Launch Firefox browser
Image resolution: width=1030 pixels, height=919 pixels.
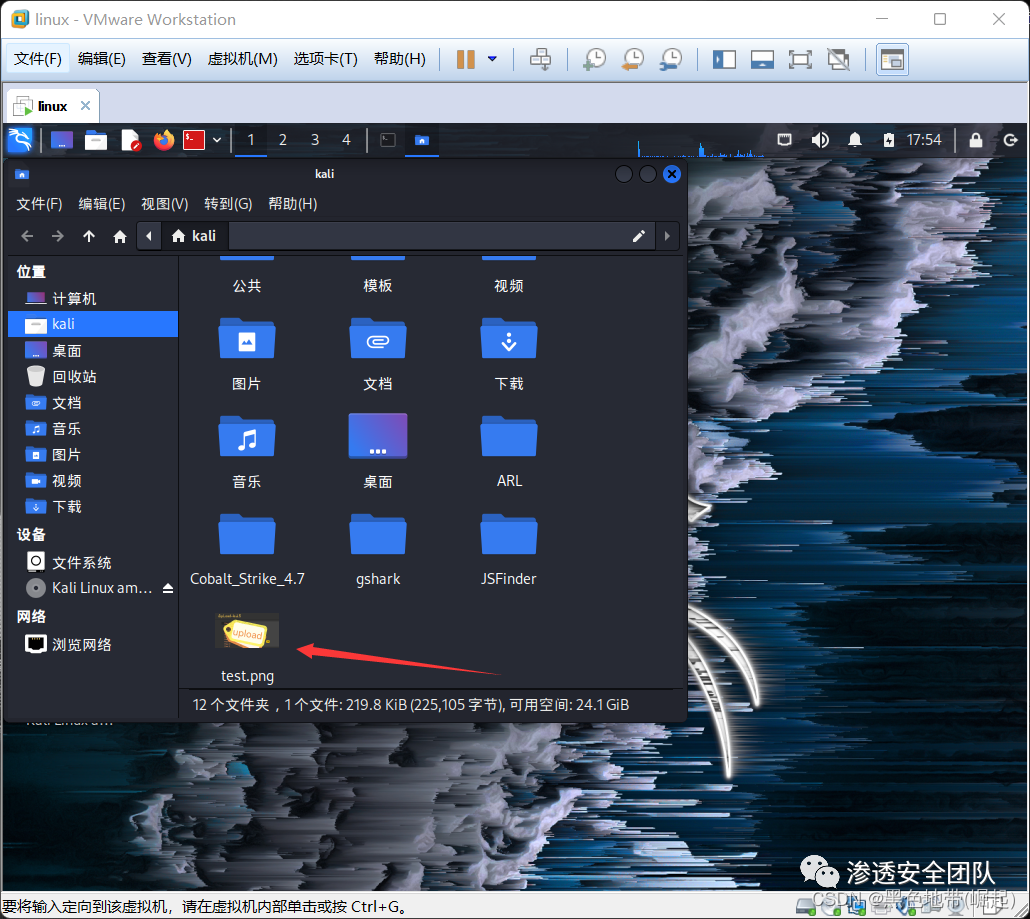(x=164, y=140)
